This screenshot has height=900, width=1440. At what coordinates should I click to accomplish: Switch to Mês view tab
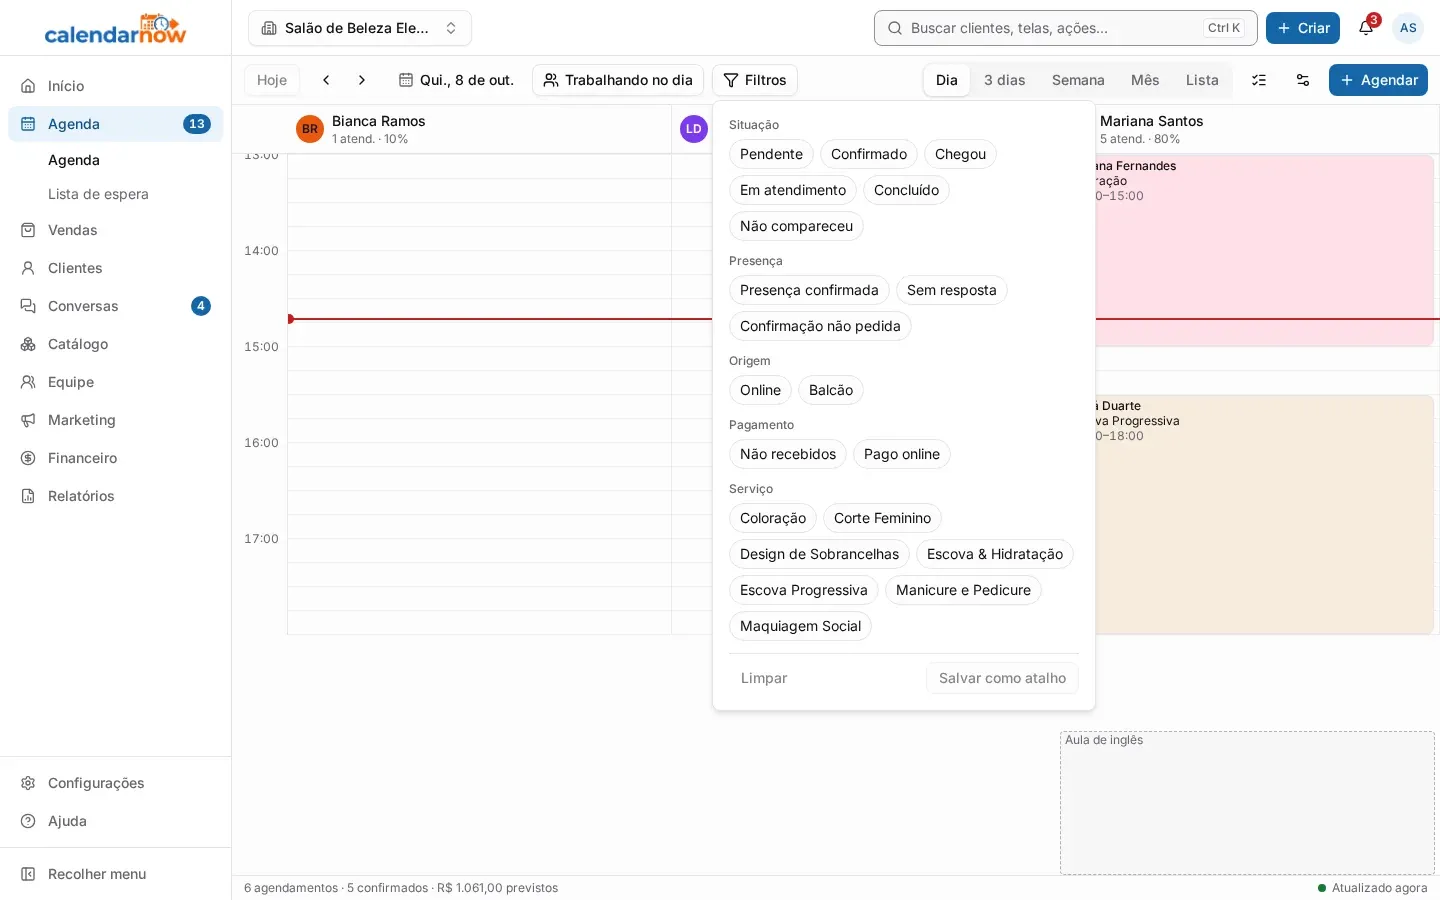1145,80
